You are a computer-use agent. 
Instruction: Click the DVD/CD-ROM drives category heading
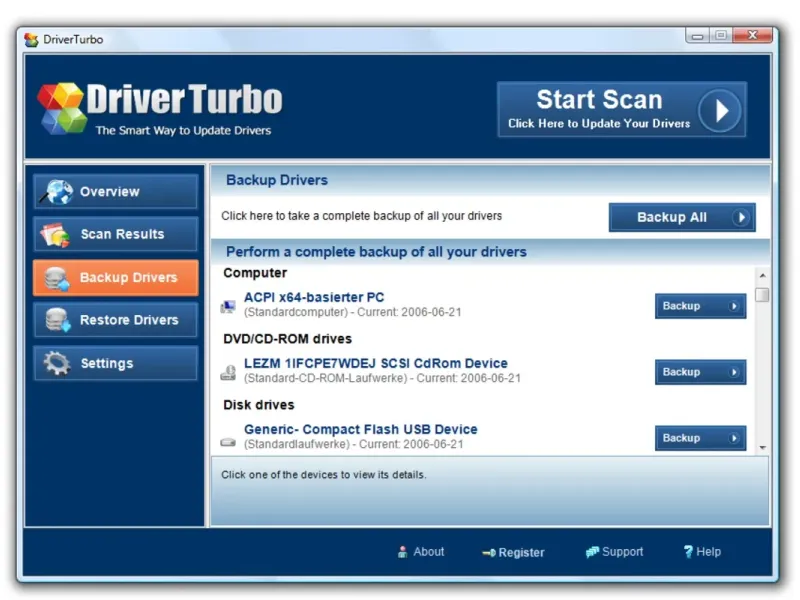(x=287, y=339)
